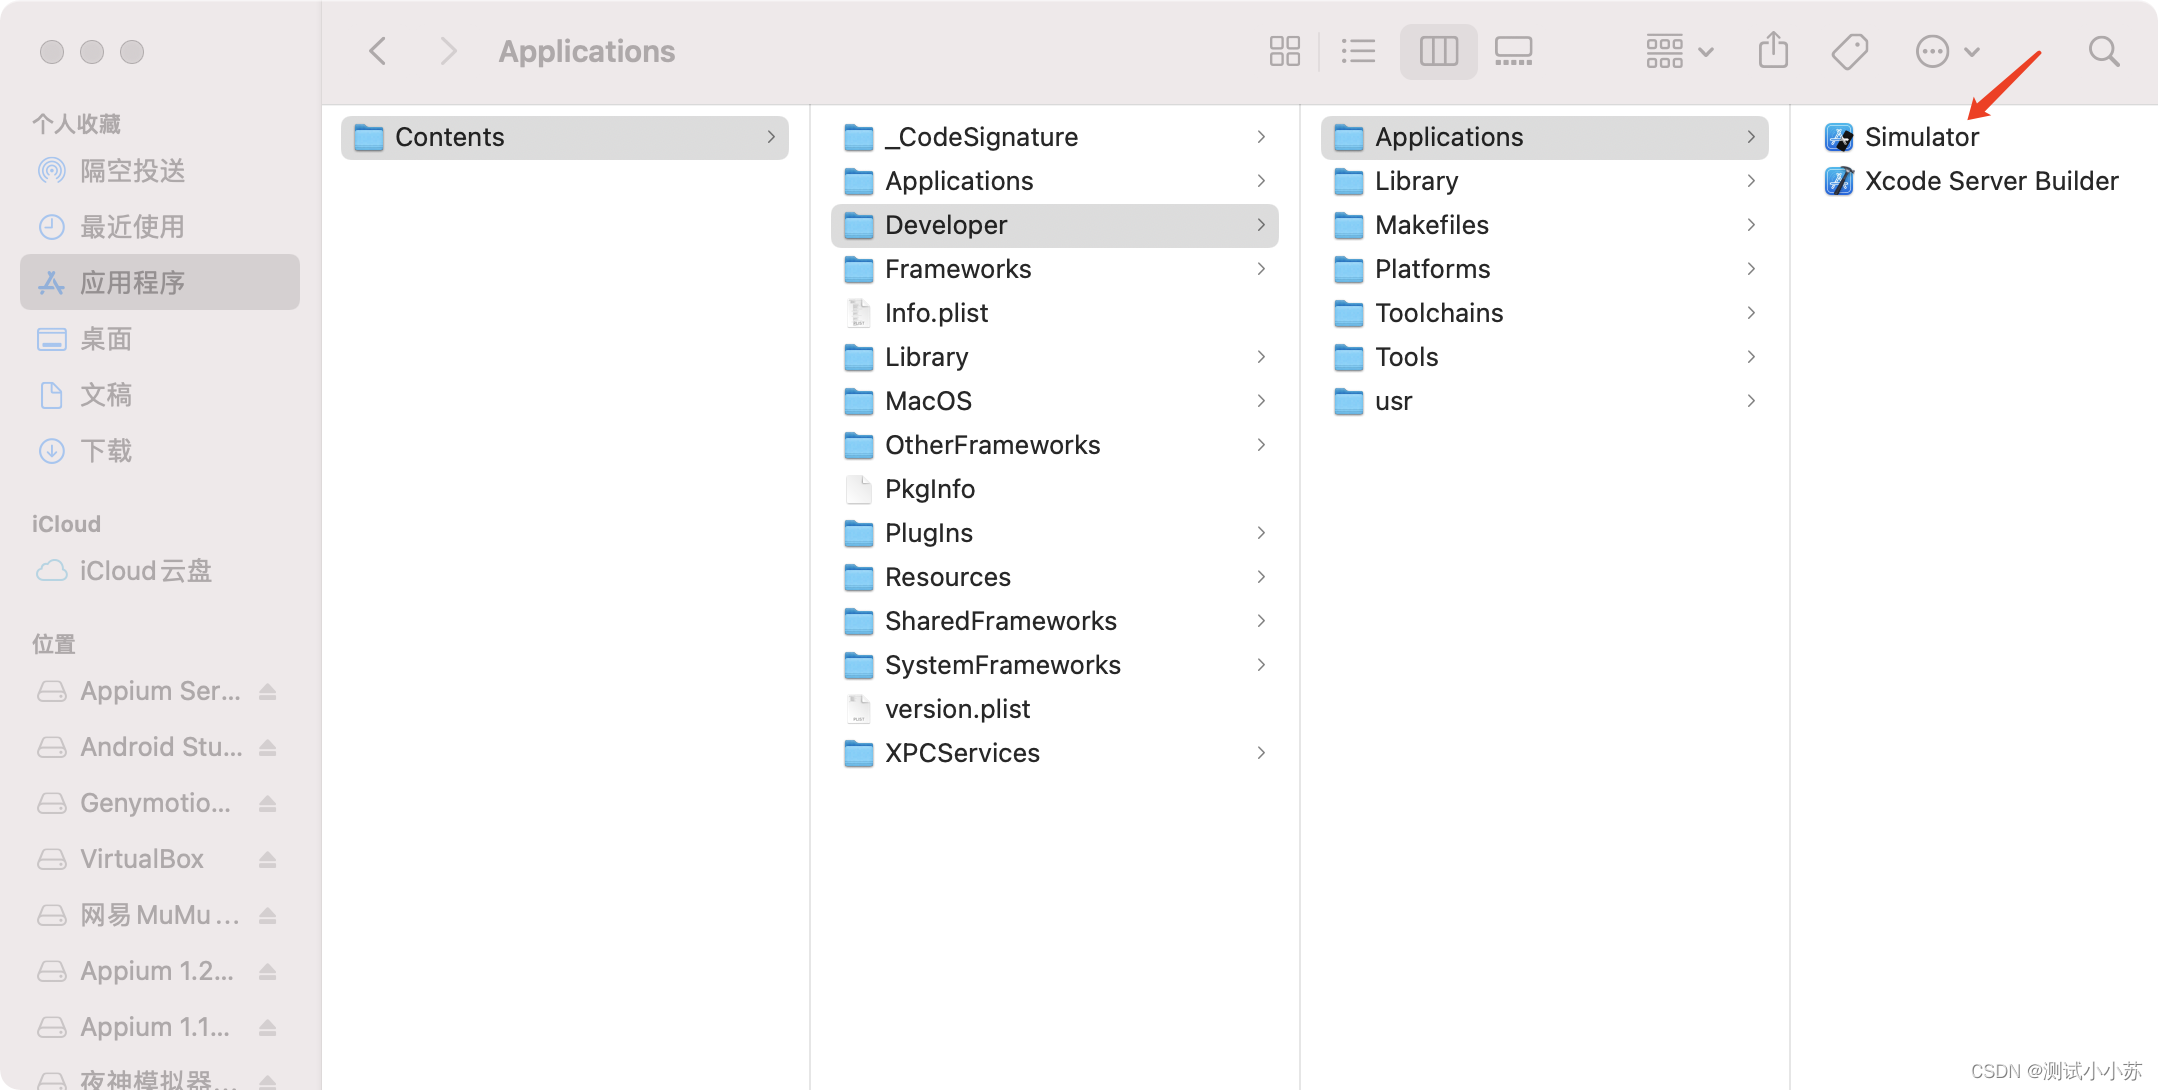This screenshot has width=2158, height=1090.
Task: Open the Finder search field
Action: tap(2104, 51)
